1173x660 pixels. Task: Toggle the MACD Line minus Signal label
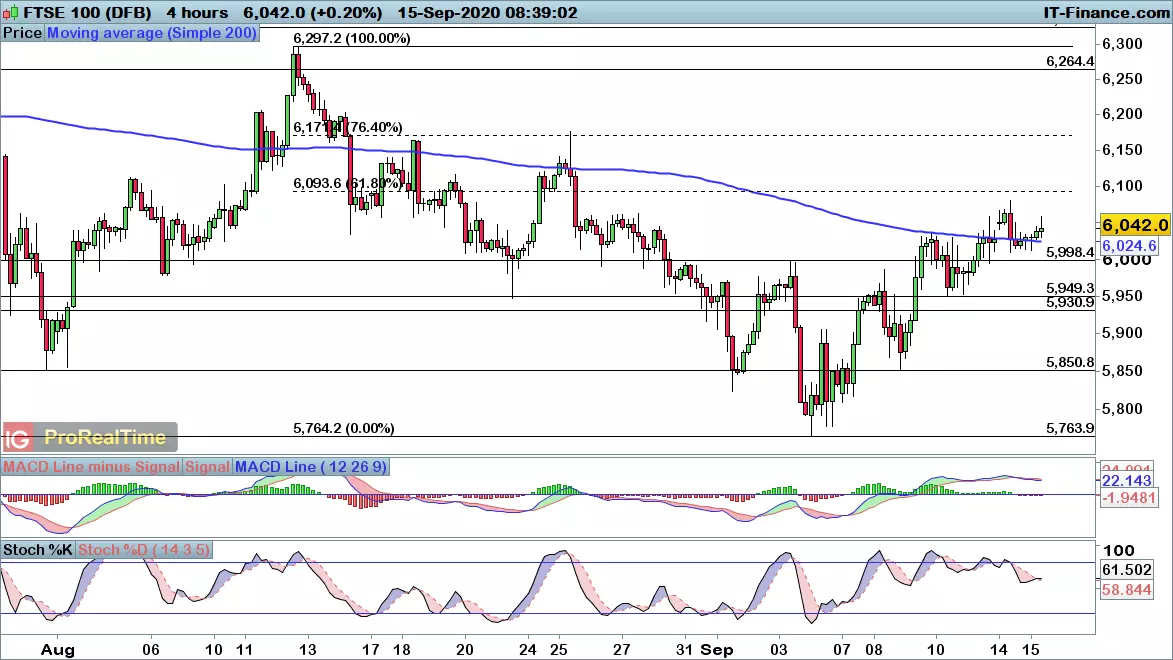[91, 466]
